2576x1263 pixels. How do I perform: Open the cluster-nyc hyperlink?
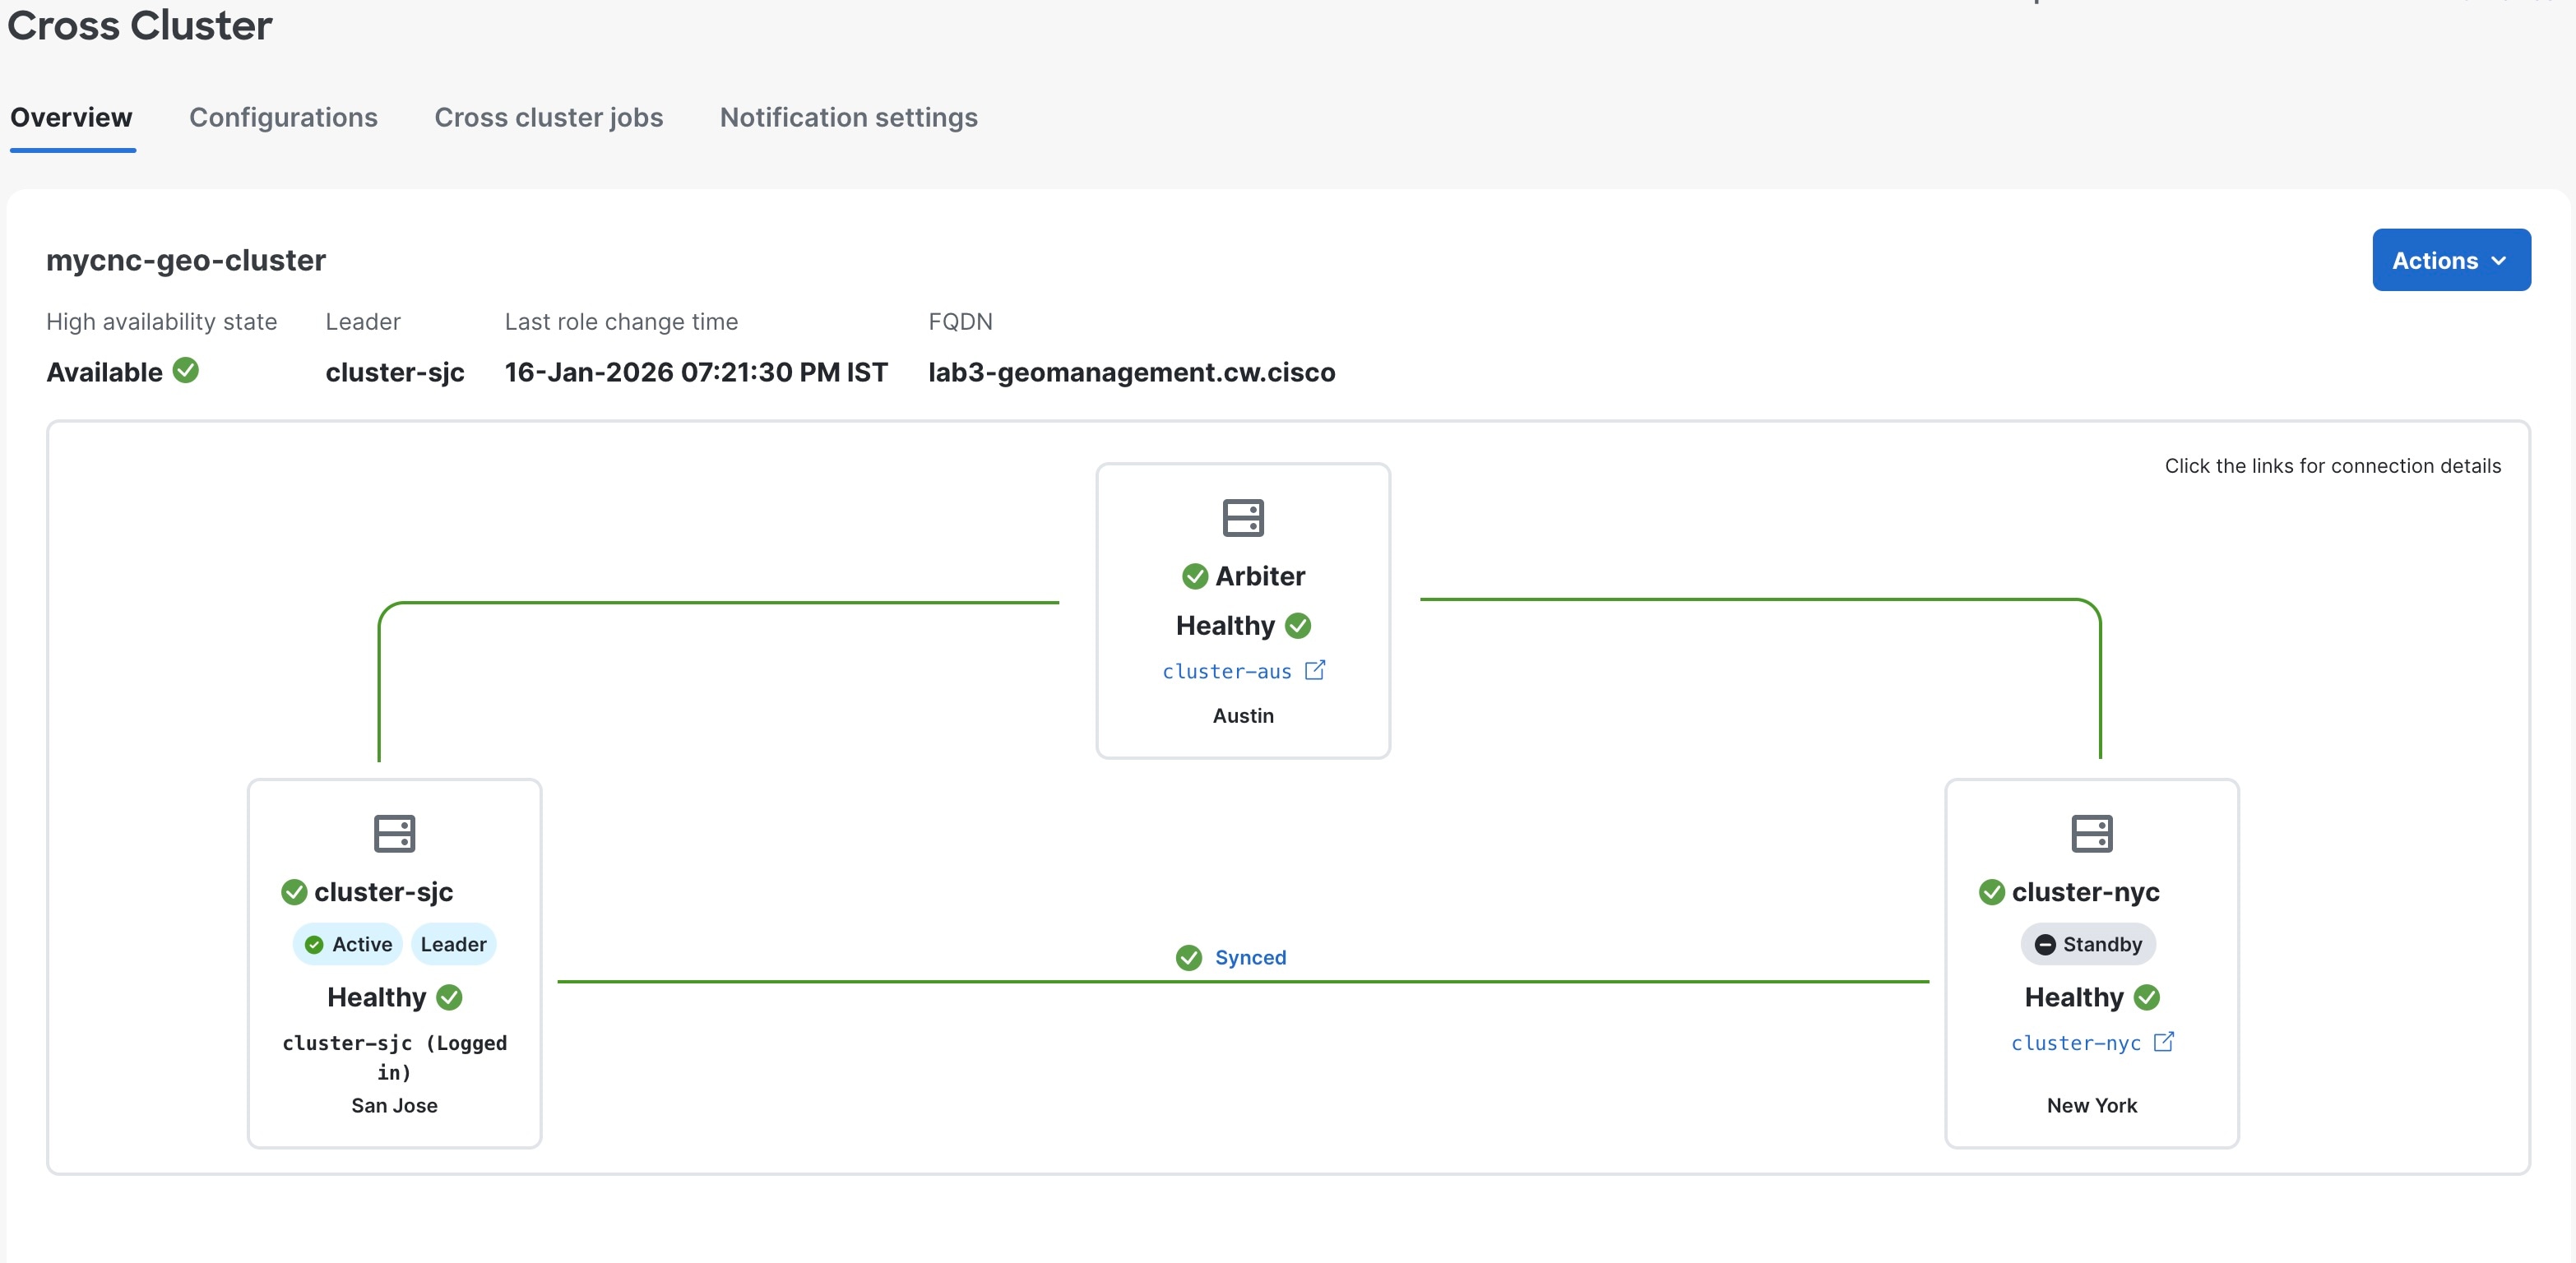[x=2075, y=1043]
